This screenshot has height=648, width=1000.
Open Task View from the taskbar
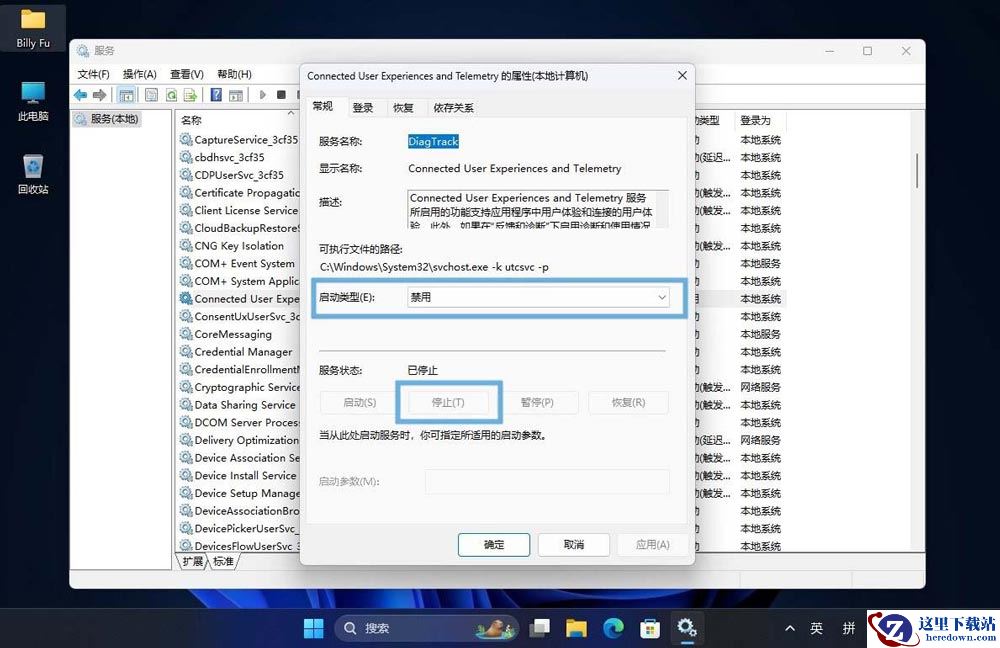point(540,628)
